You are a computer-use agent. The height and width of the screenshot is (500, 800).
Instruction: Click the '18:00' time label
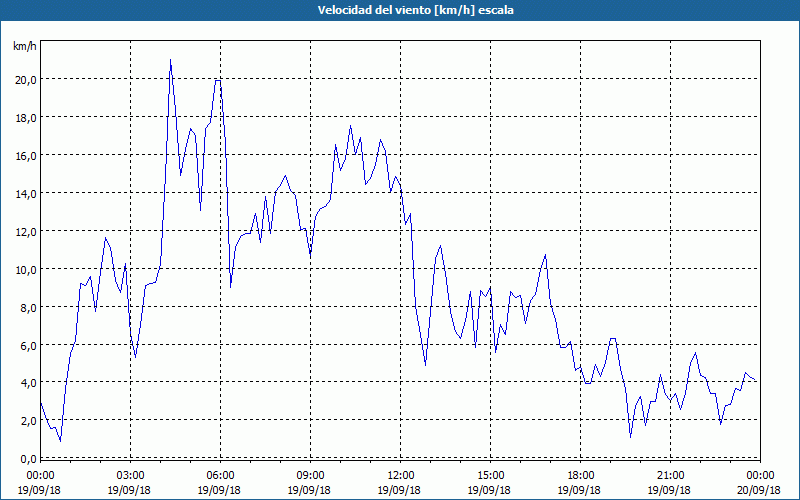coord(581,476)
